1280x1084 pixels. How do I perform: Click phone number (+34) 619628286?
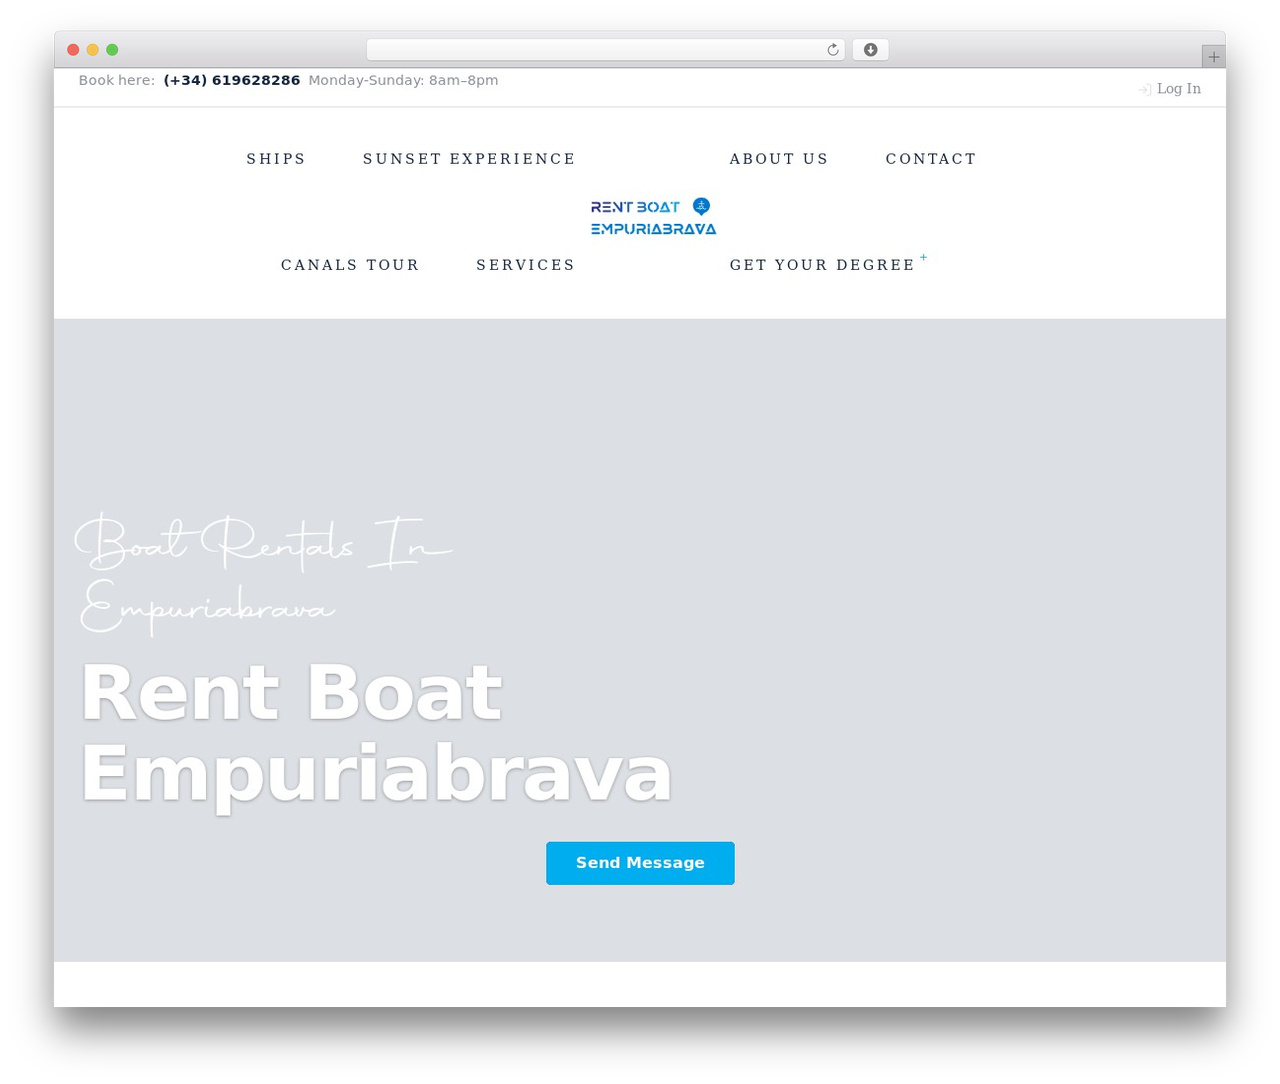(232, 80)
